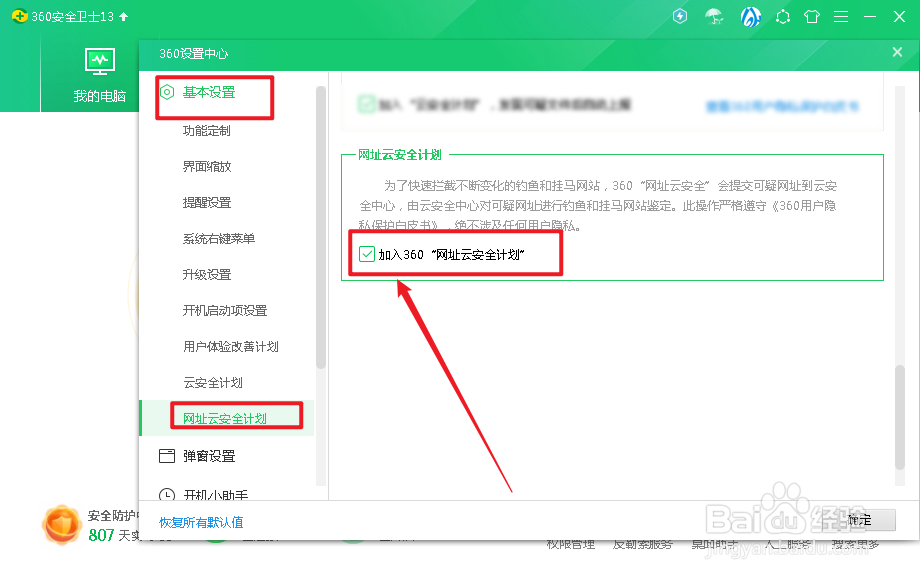
Task: Expand the 基本设置 category
Action: pos(209,92)
